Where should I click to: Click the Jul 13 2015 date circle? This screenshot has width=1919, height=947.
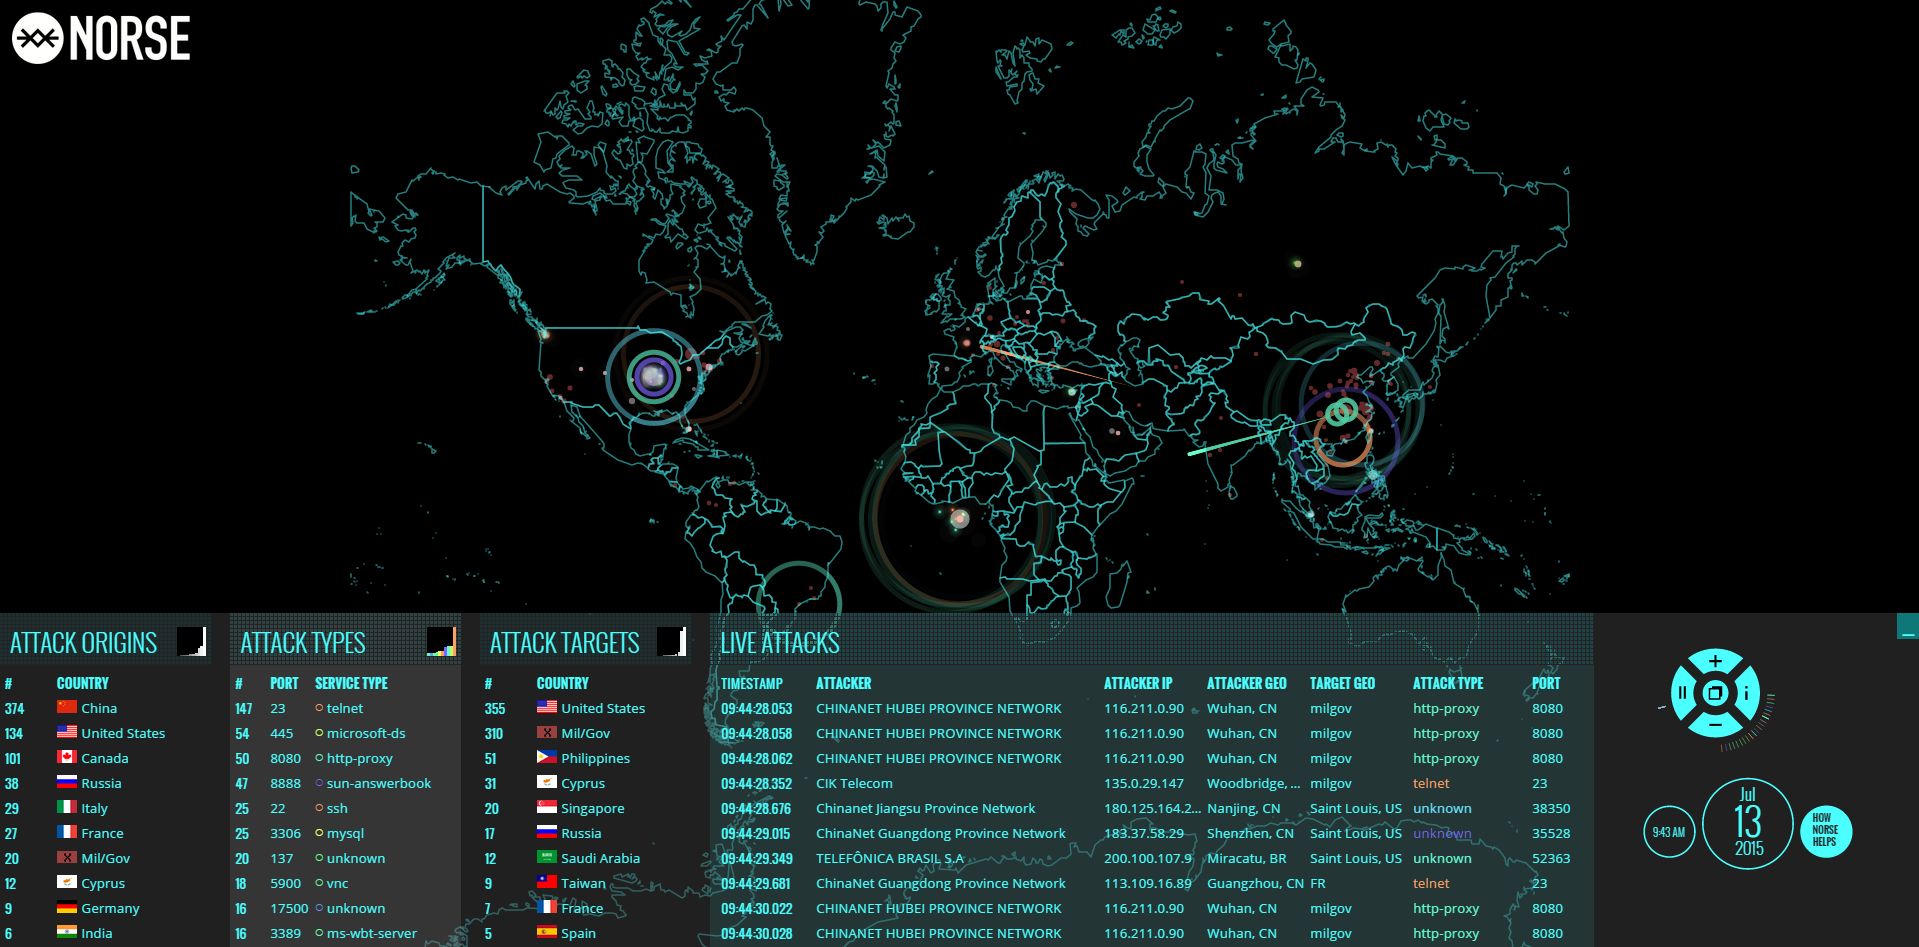1748,823
